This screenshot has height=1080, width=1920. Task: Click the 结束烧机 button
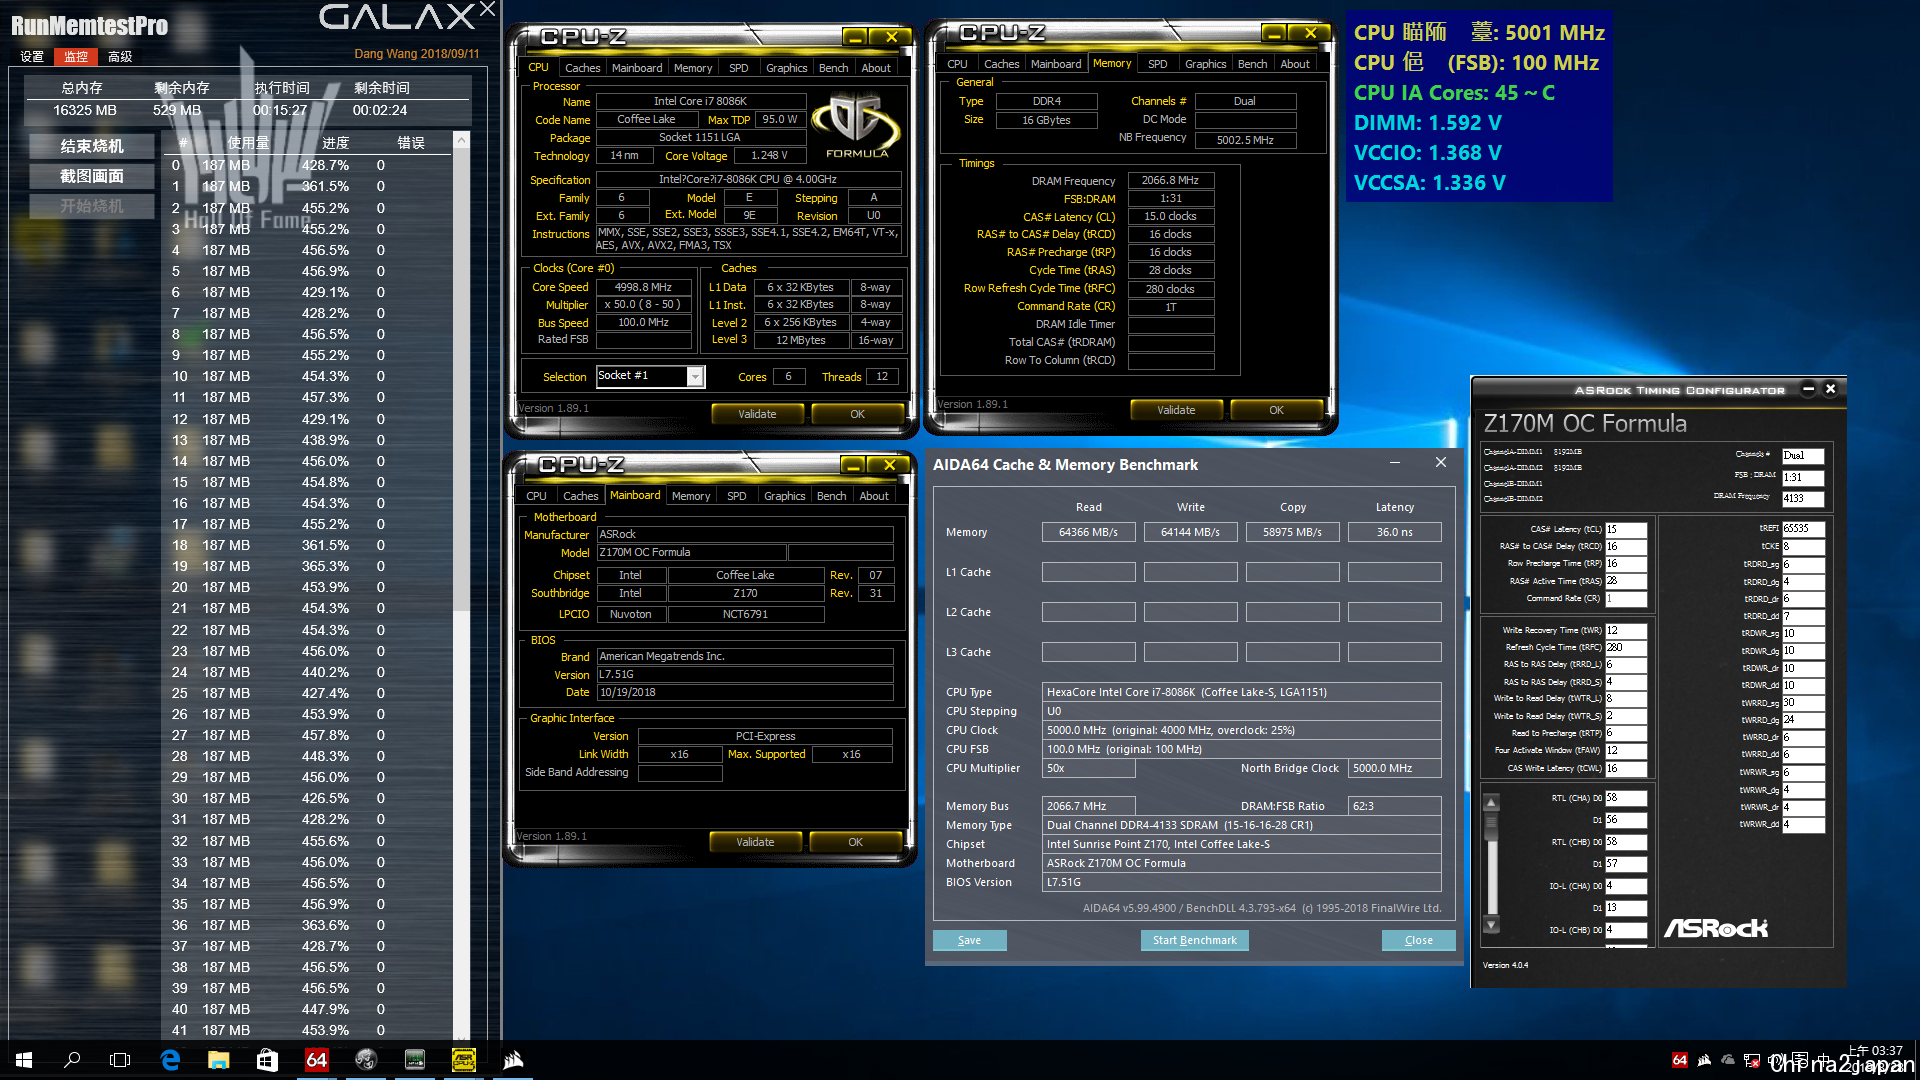click(92, 146)
